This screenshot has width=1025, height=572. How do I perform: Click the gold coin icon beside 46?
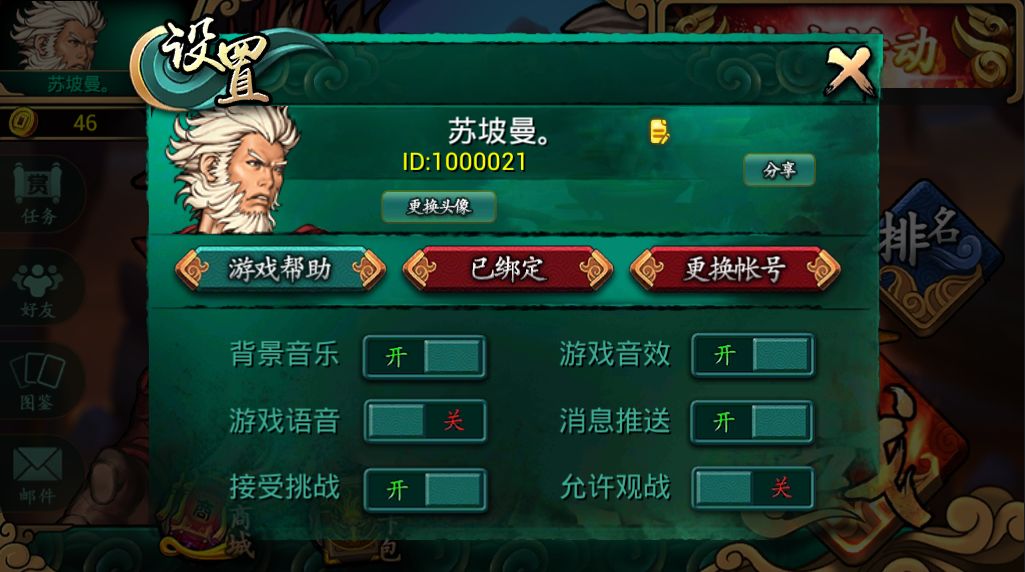click(x=24, y=122)
